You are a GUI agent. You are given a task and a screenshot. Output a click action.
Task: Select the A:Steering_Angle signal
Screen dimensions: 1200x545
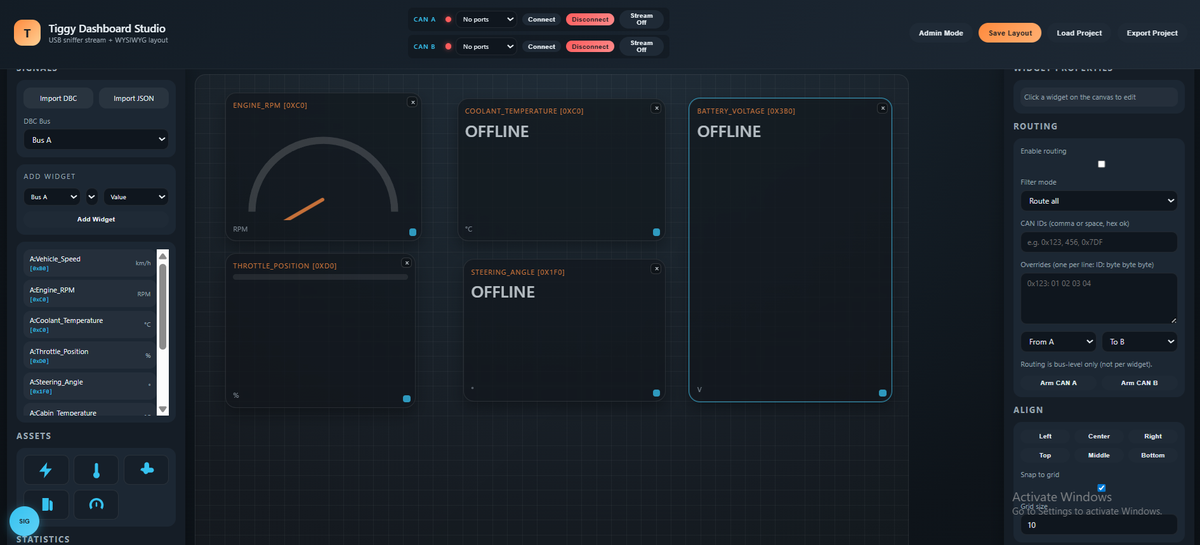tap(90, 387)
